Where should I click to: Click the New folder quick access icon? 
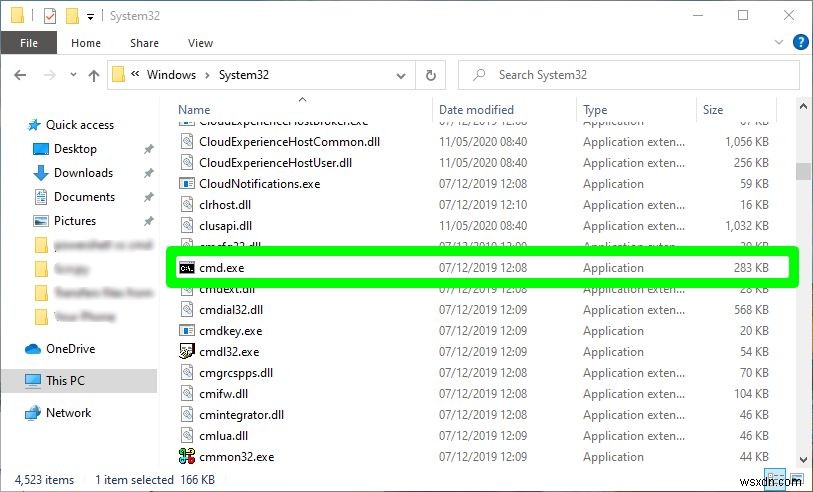tap(72, 17)
